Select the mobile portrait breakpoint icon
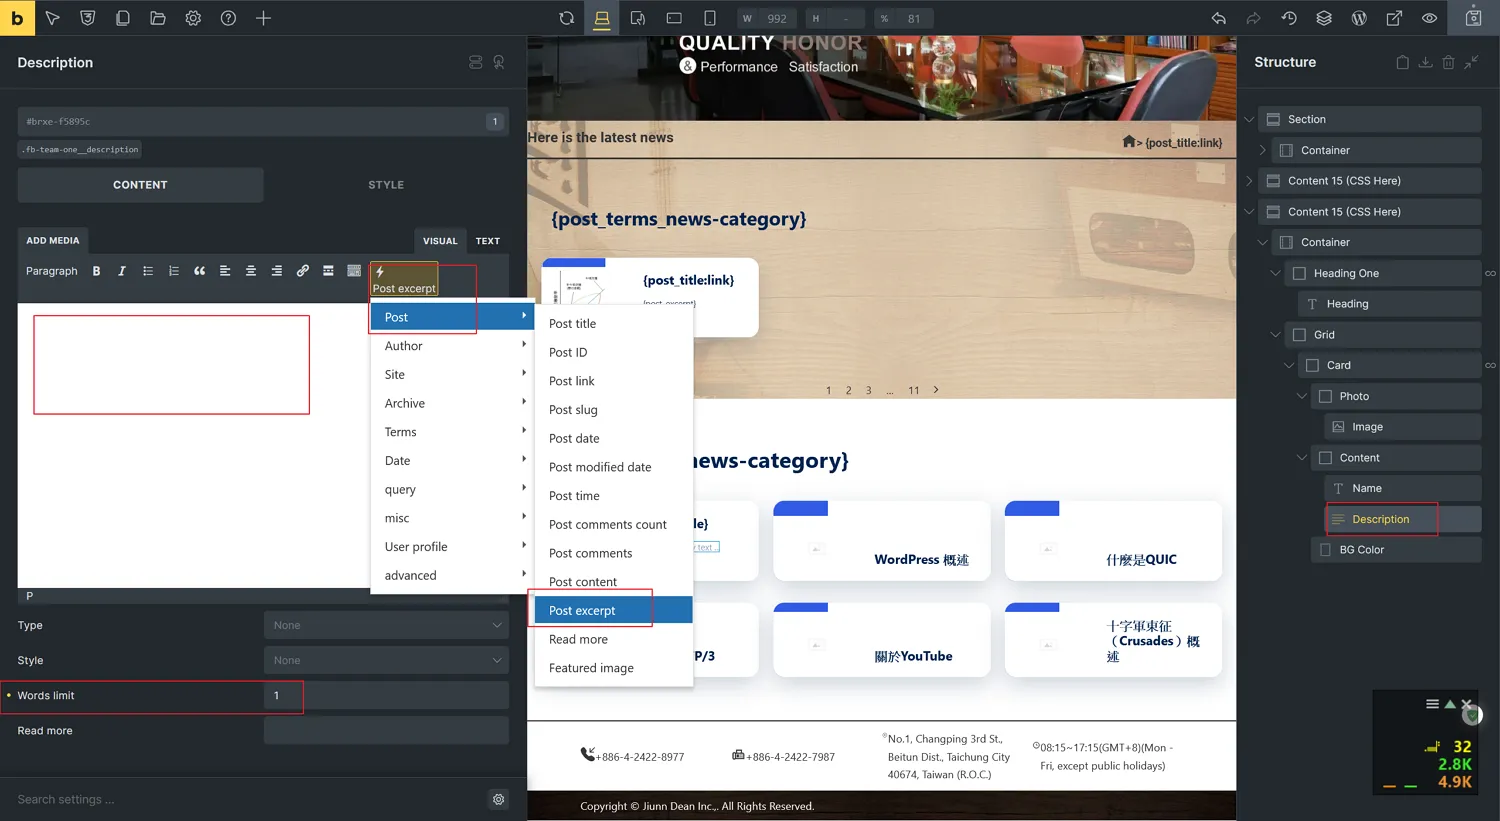The height and width of the screenshot is (821, 1500). [x=710, y=18]
